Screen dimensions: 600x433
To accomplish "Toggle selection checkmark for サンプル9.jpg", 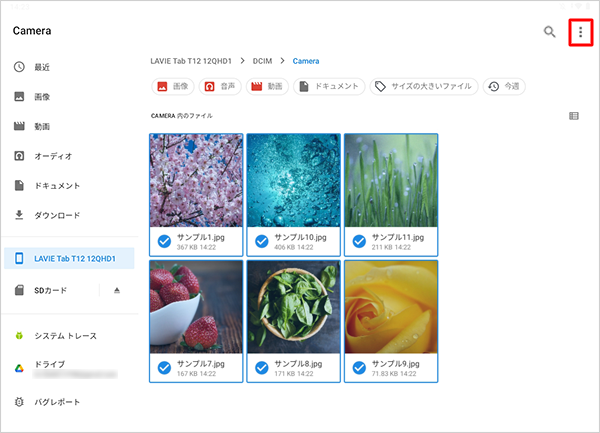I will pyautogui.click(x=359, y=368).
